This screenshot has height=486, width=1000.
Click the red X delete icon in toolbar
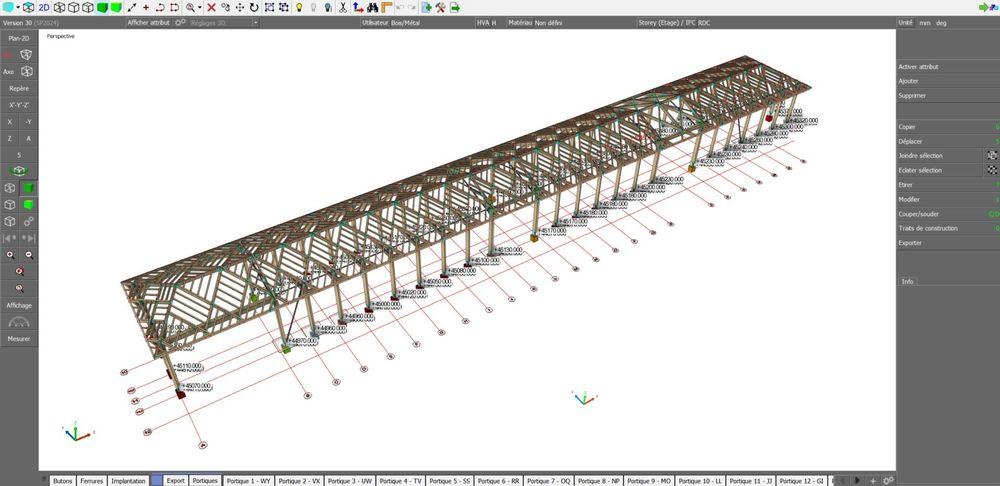[211, 7]
